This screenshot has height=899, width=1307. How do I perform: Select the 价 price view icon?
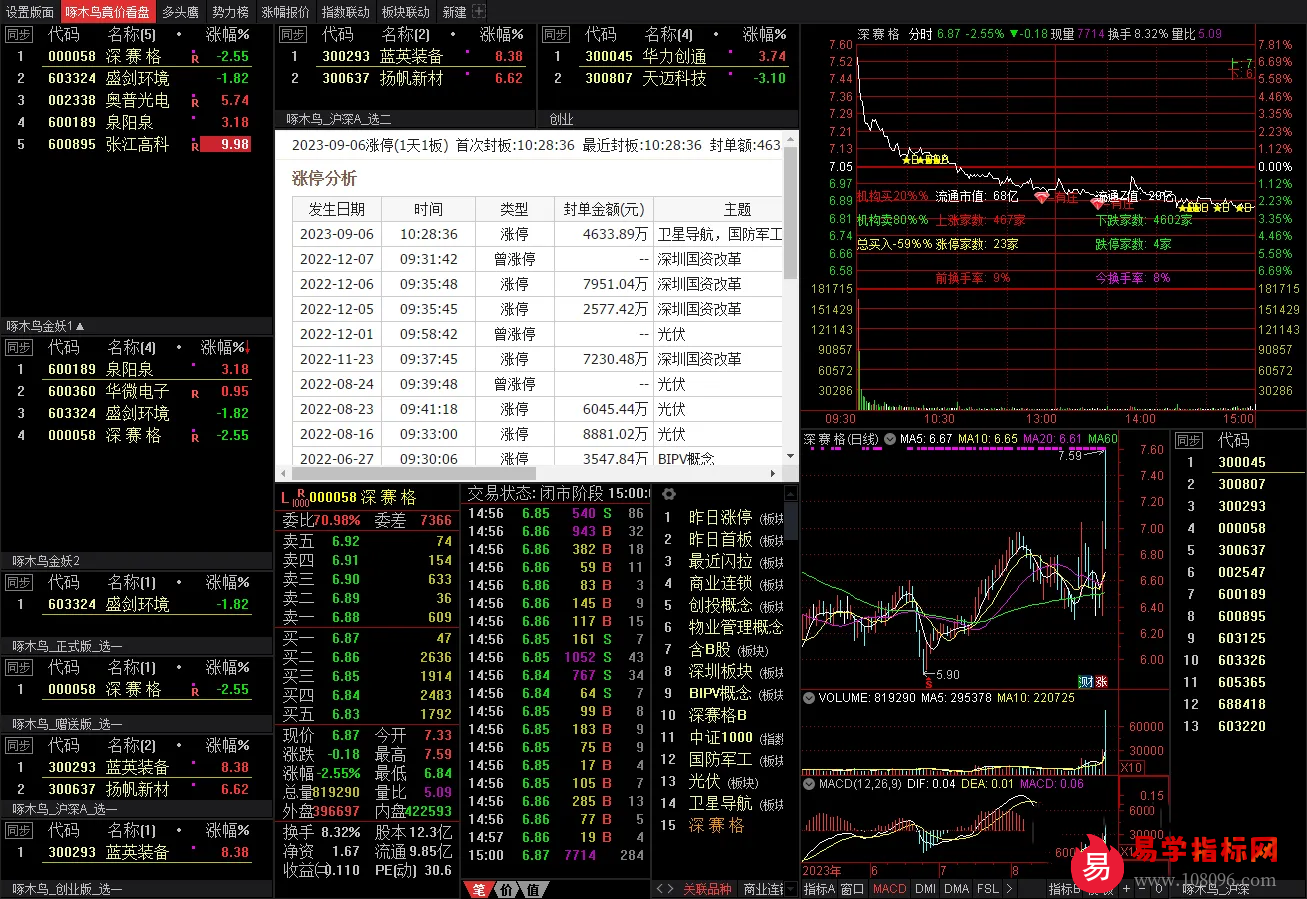click(x=506, y=889)
